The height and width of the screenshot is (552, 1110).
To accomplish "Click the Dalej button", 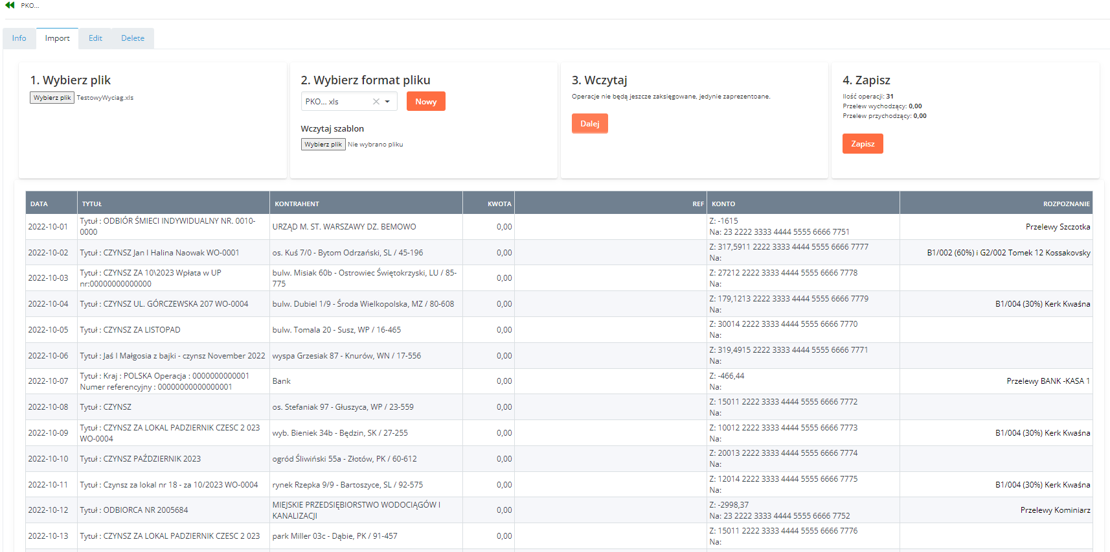I will pyautogui.click(x=589, y=123).
